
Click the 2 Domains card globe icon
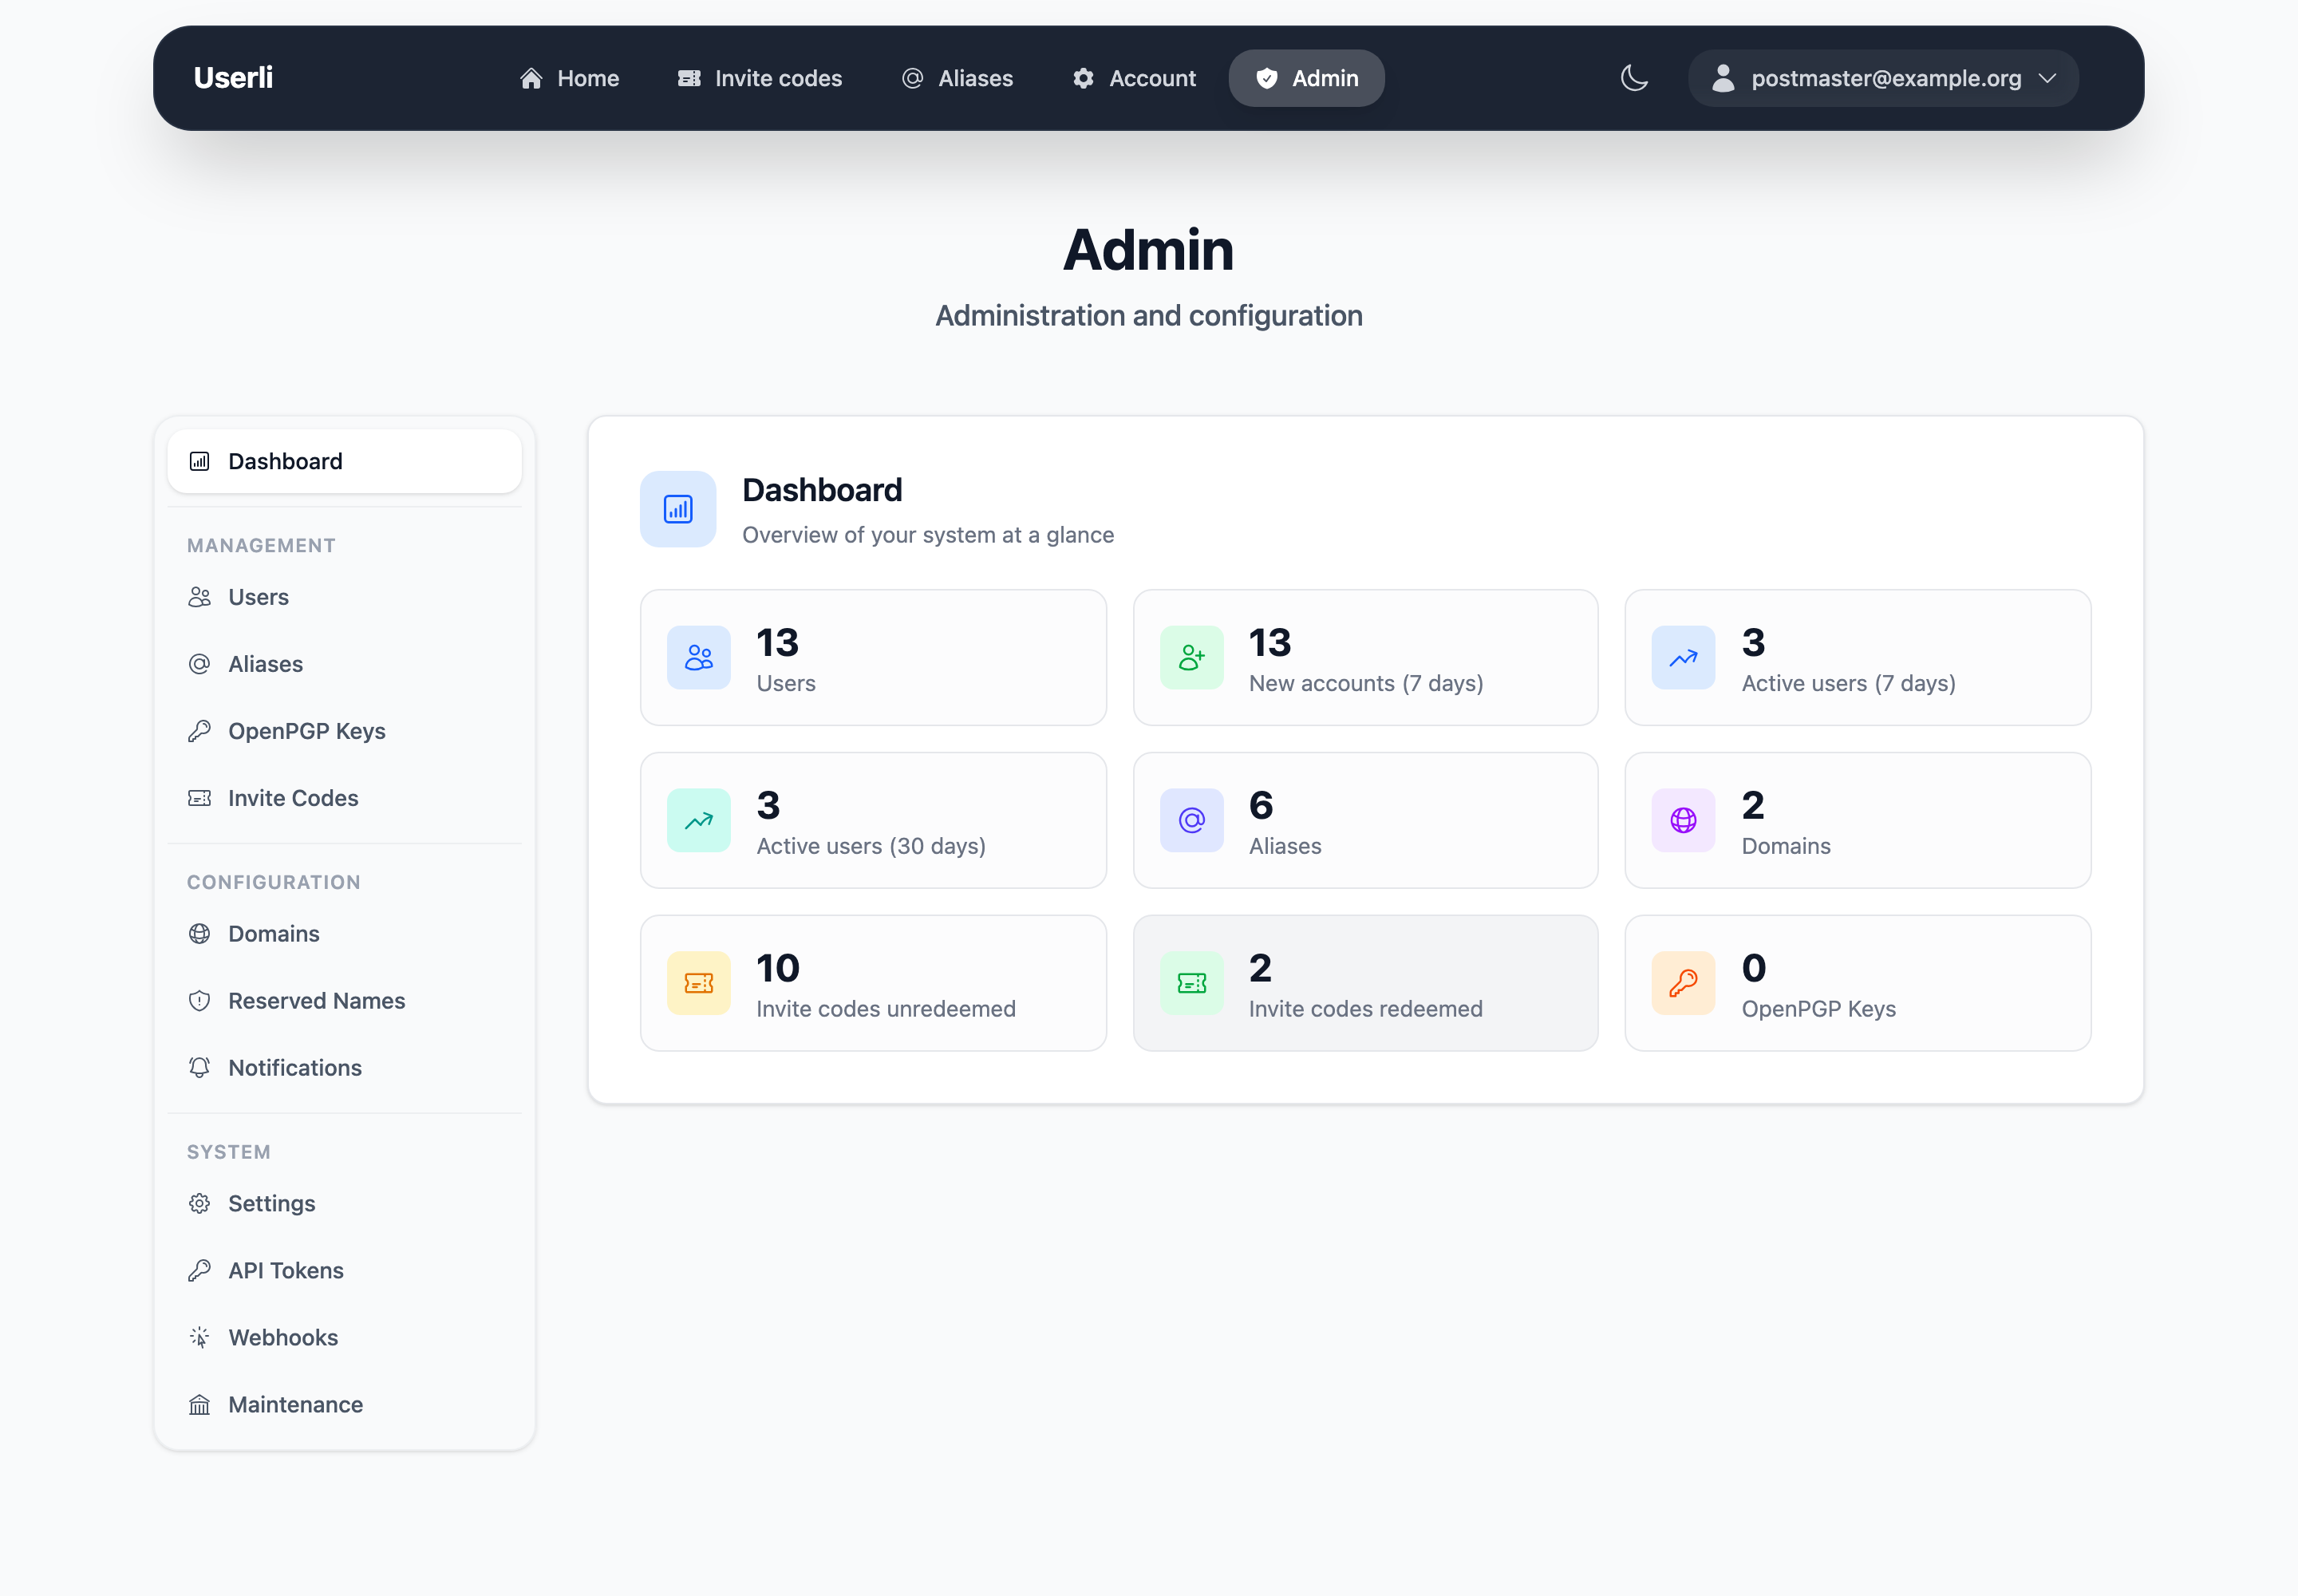(x=1684, y=821)
